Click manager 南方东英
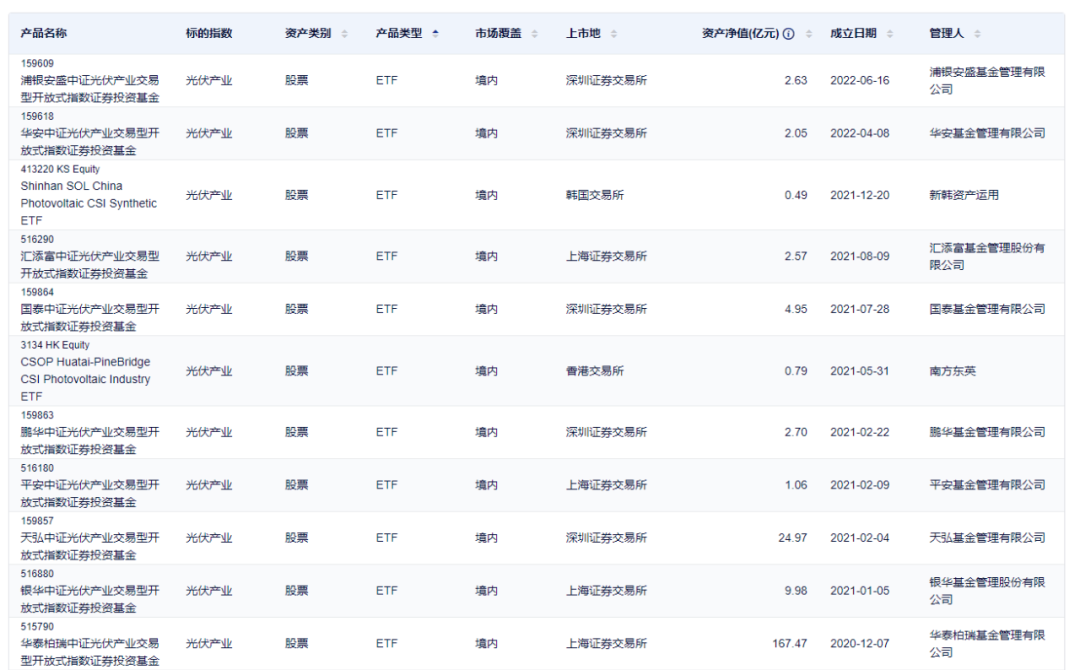The height and width of the screenshot is (670, 1080). click(x=952, y=372)
